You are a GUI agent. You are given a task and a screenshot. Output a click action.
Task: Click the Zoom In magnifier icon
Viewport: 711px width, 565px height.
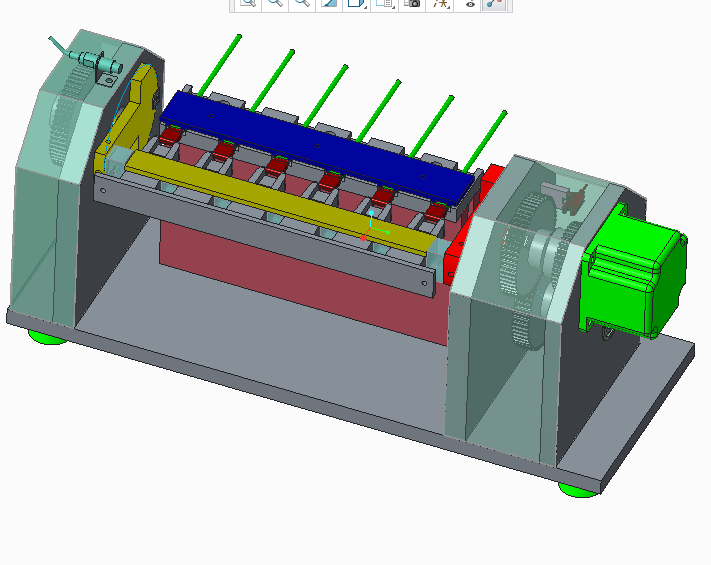(x=275, y=3)
